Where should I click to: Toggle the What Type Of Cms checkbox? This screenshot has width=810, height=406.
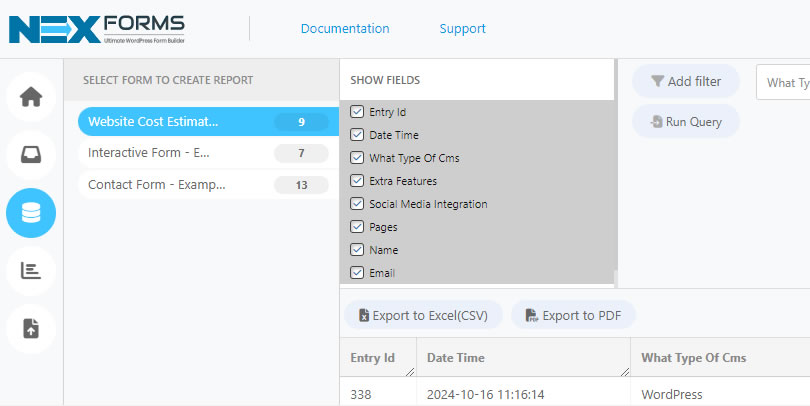click(357, 158)
